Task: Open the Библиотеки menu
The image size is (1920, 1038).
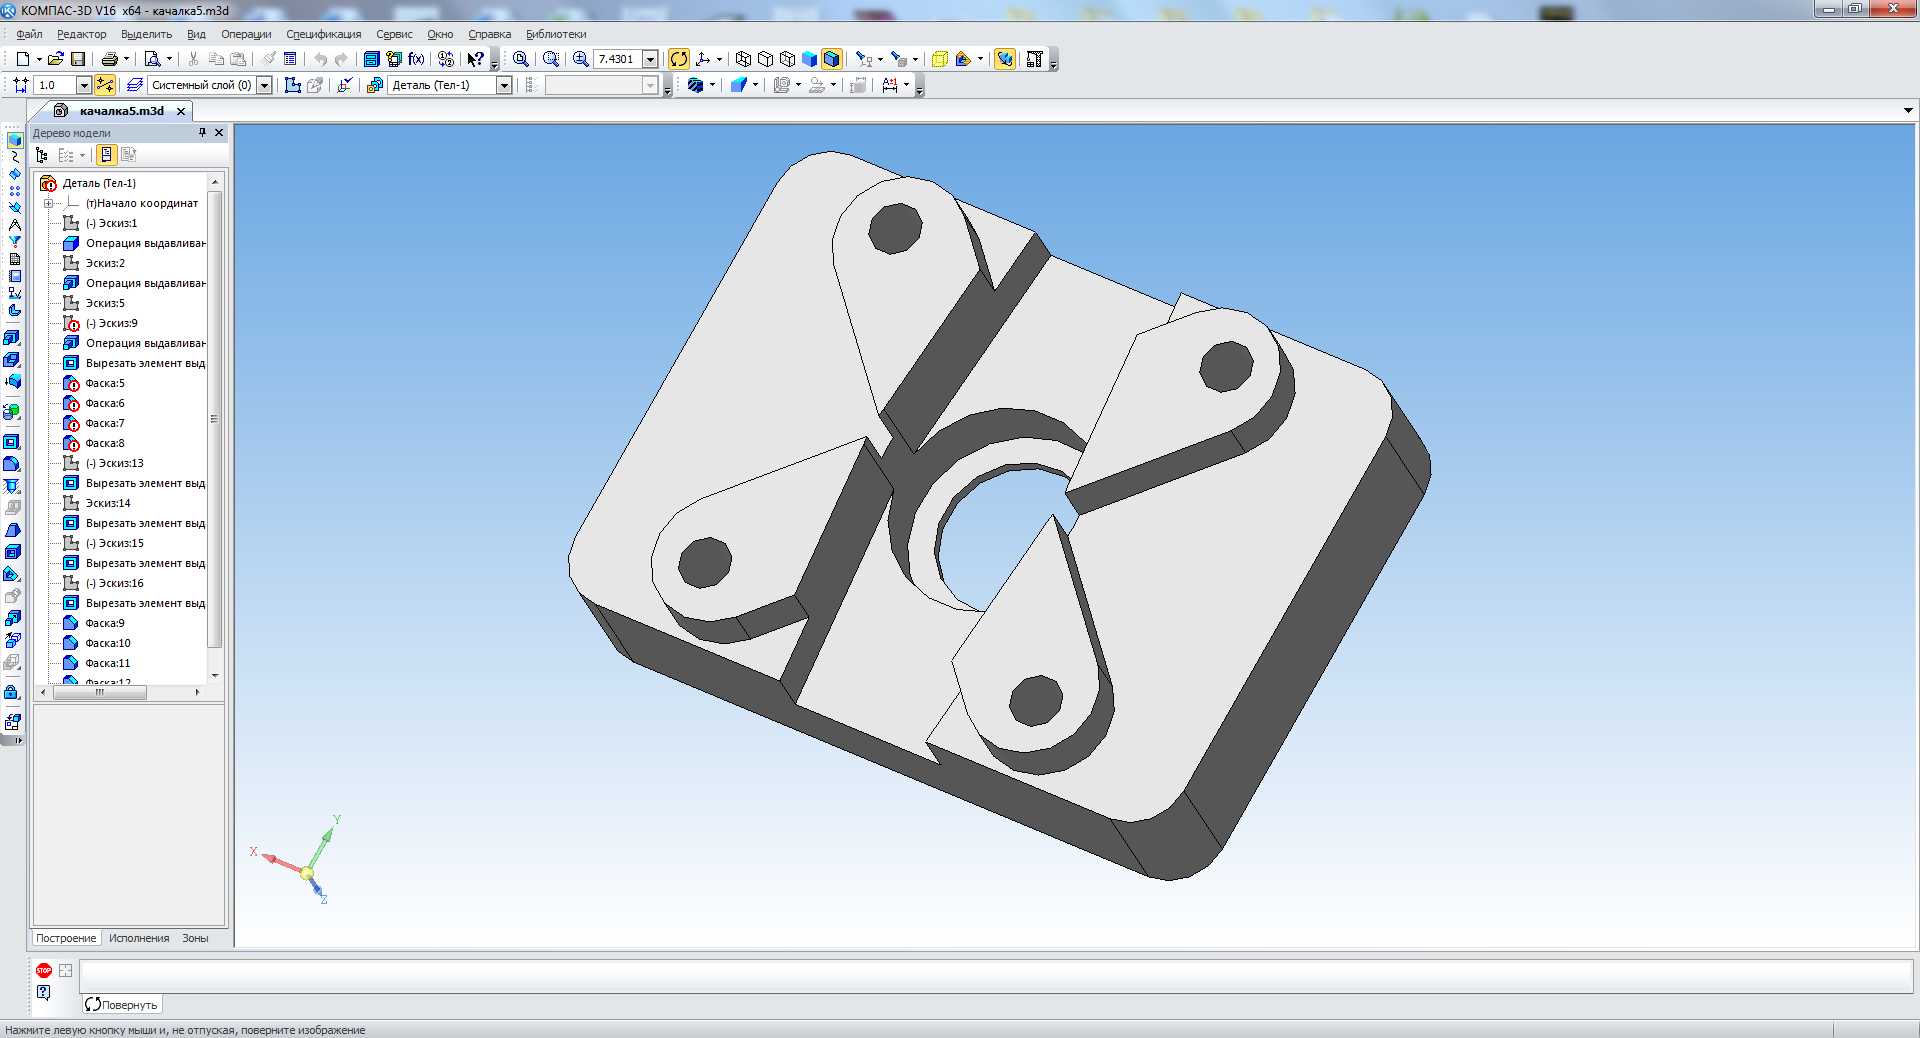Action: tap(556, 34)
